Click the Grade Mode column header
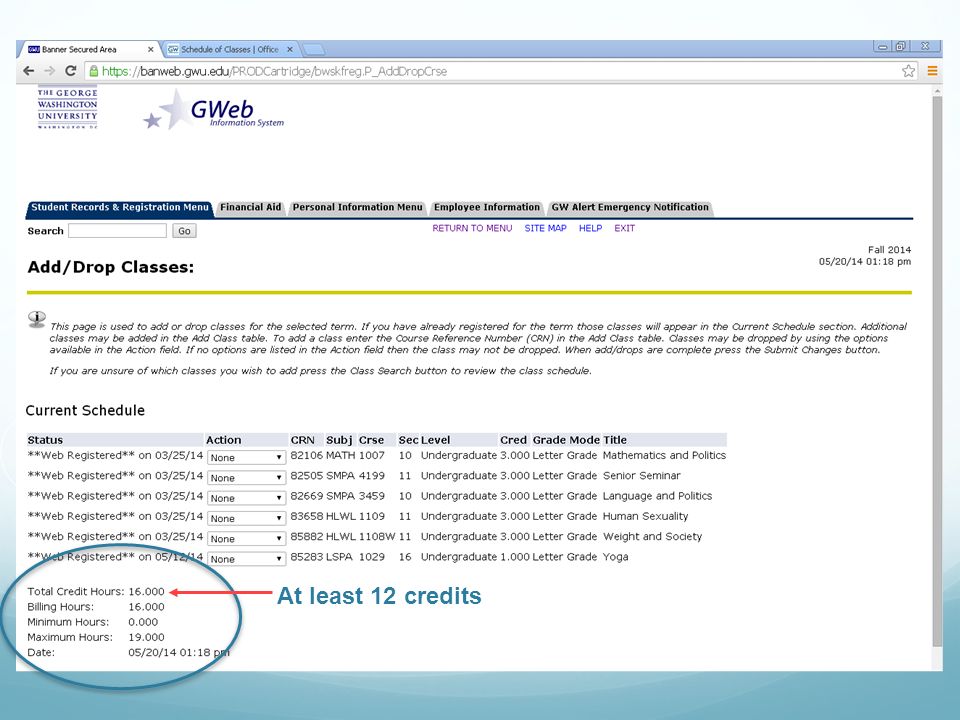Screen dimensions: 960x720 coord(566,440)
